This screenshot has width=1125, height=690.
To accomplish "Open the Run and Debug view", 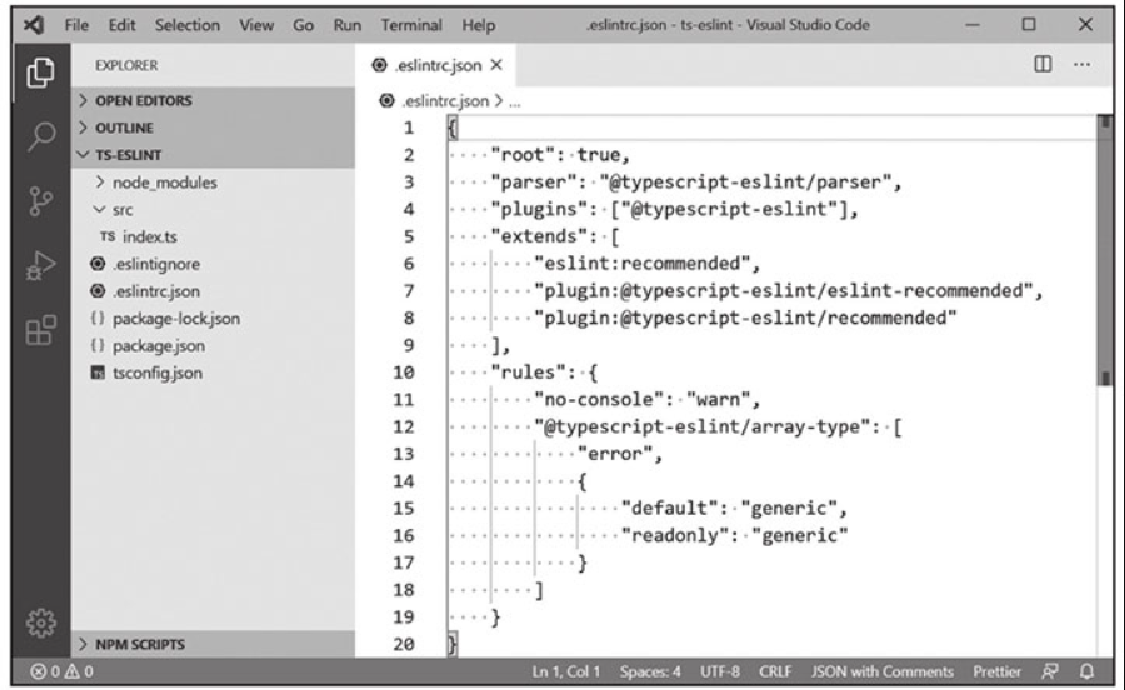I will pyautogui.click(x=40, y=265).
